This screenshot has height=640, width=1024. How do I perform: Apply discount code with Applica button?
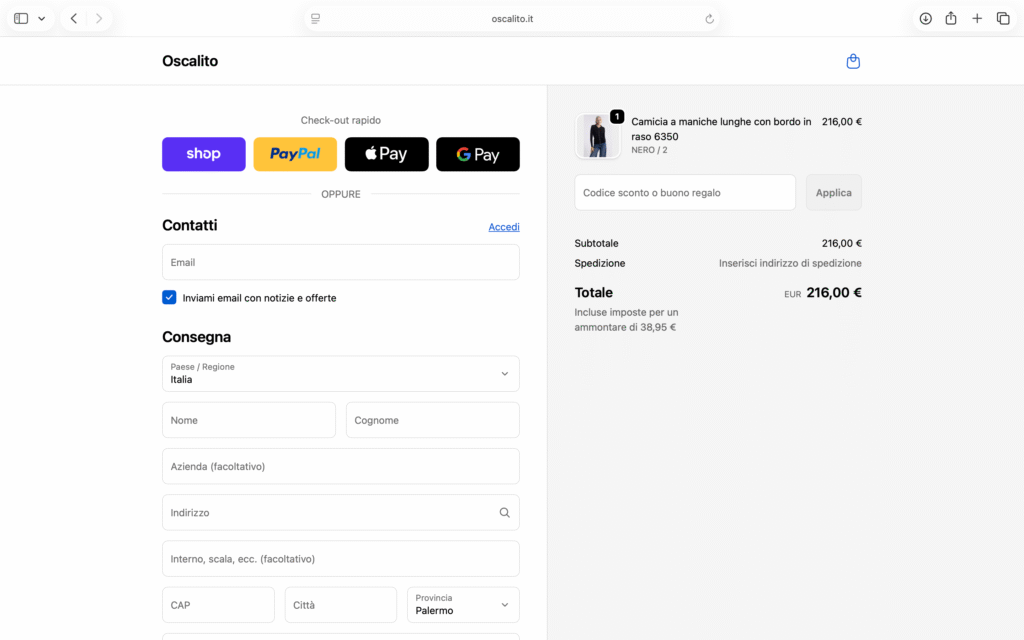click(x=833, y=193)
